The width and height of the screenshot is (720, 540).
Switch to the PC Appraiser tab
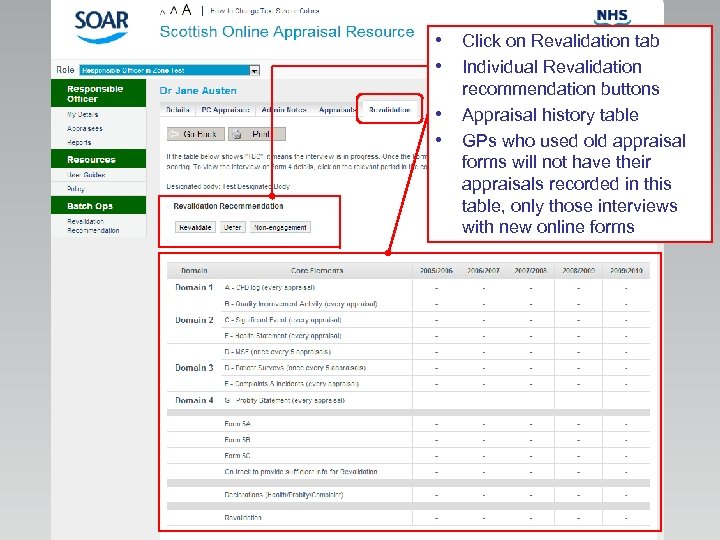tap(225, 110)
